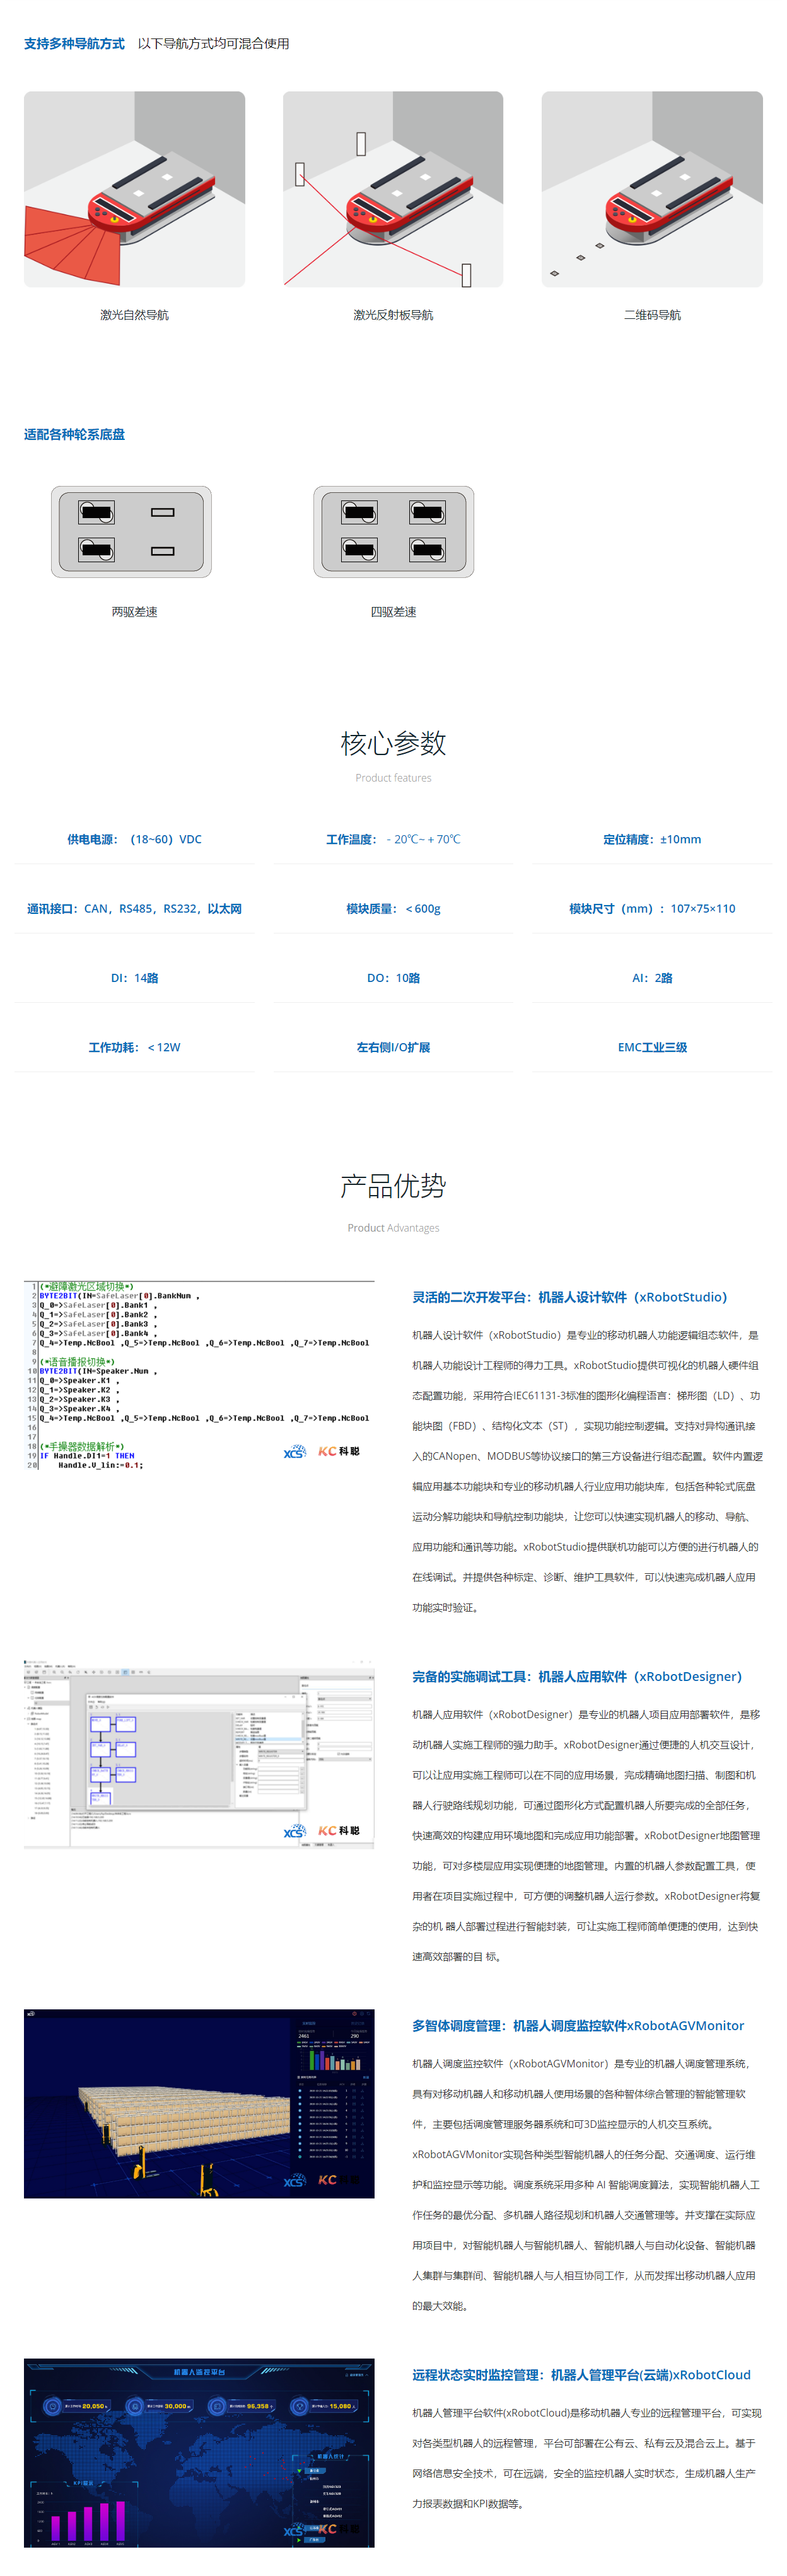Click the EMC工业三级 parameter item
Viewport: 787px width, 2576px height.
click(x=652, y=1047)
